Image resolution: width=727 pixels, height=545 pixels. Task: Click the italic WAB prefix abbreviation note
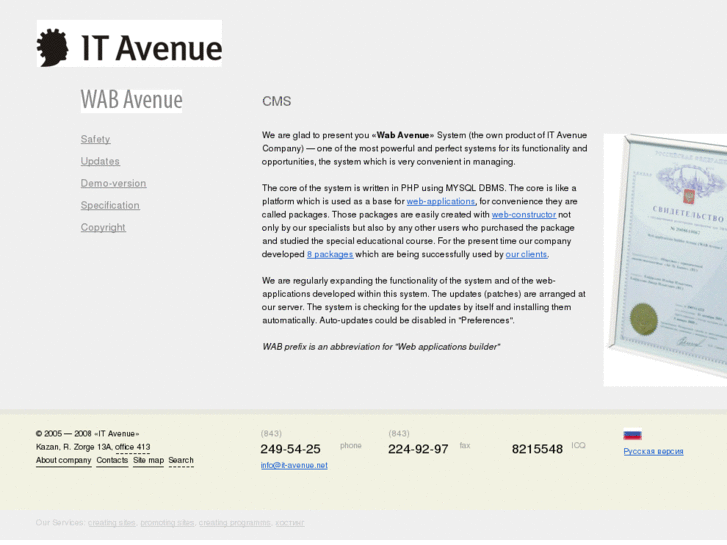(x=381, y=347)
